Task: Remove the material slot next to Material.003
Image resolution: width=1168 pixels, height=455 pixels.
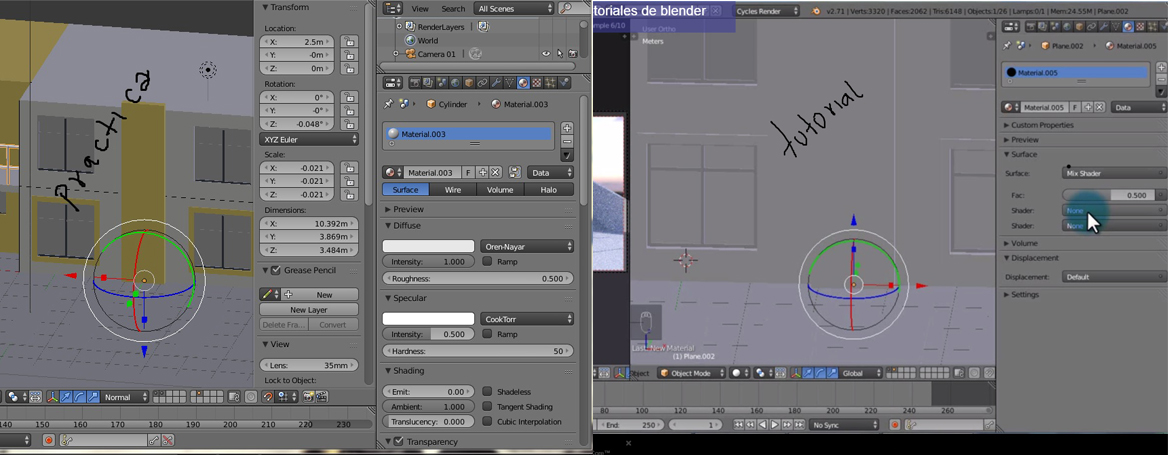Action: pos(567,141)
